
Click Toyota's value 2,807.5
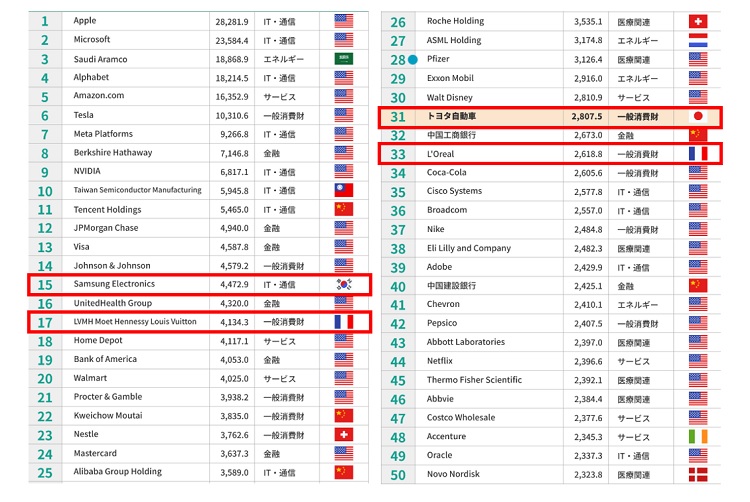coord(587,116)
